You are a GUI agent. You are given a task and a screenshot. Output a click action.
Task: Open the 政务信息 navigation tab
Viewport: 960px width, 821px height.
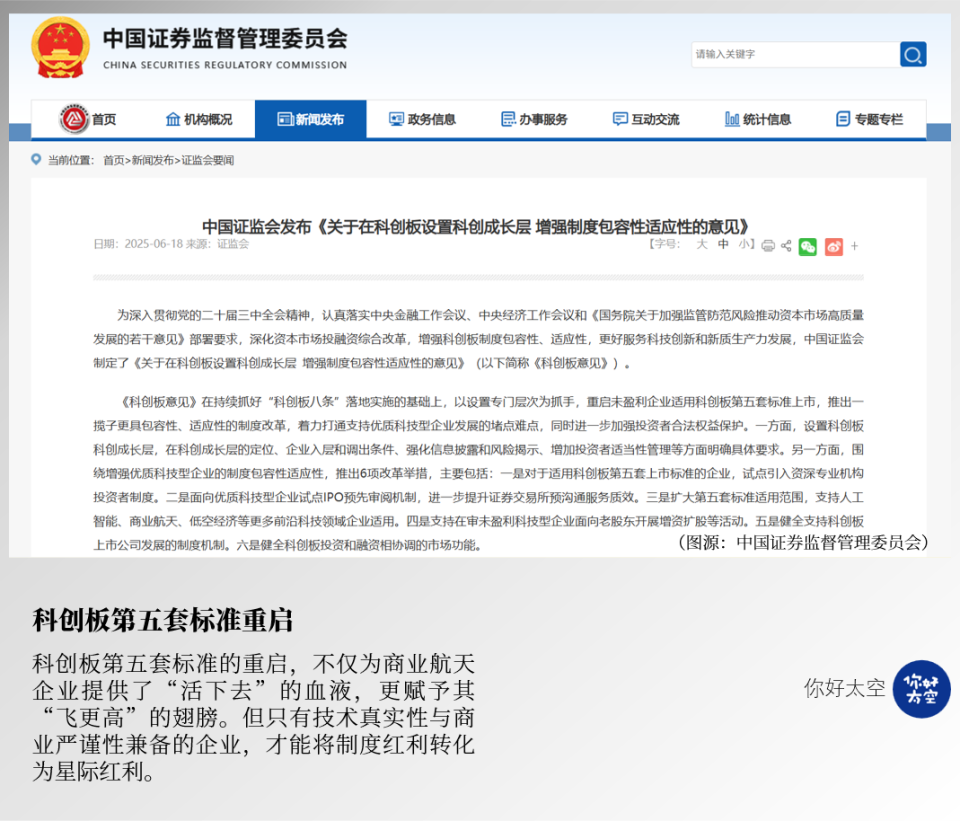(x=422, y=119)
